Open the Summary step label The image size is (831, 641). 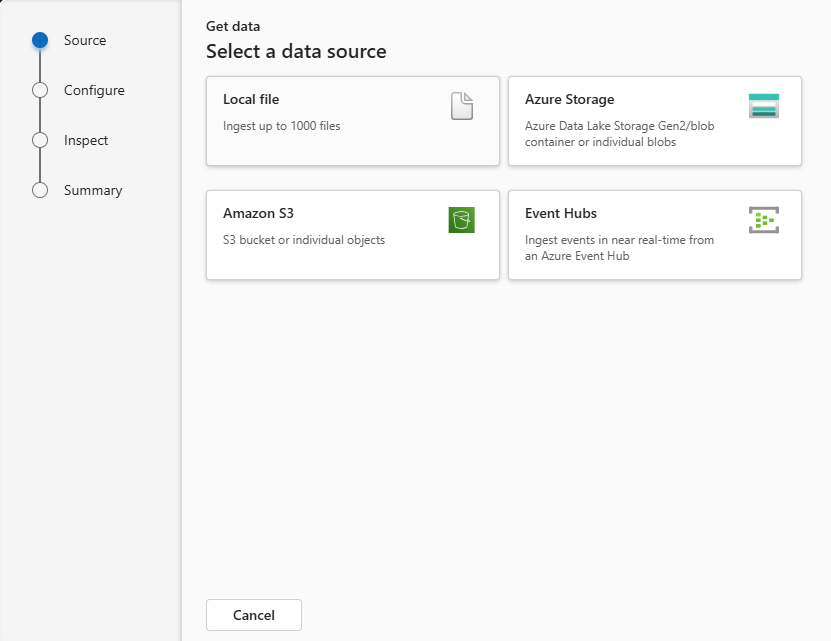(93, 190)
